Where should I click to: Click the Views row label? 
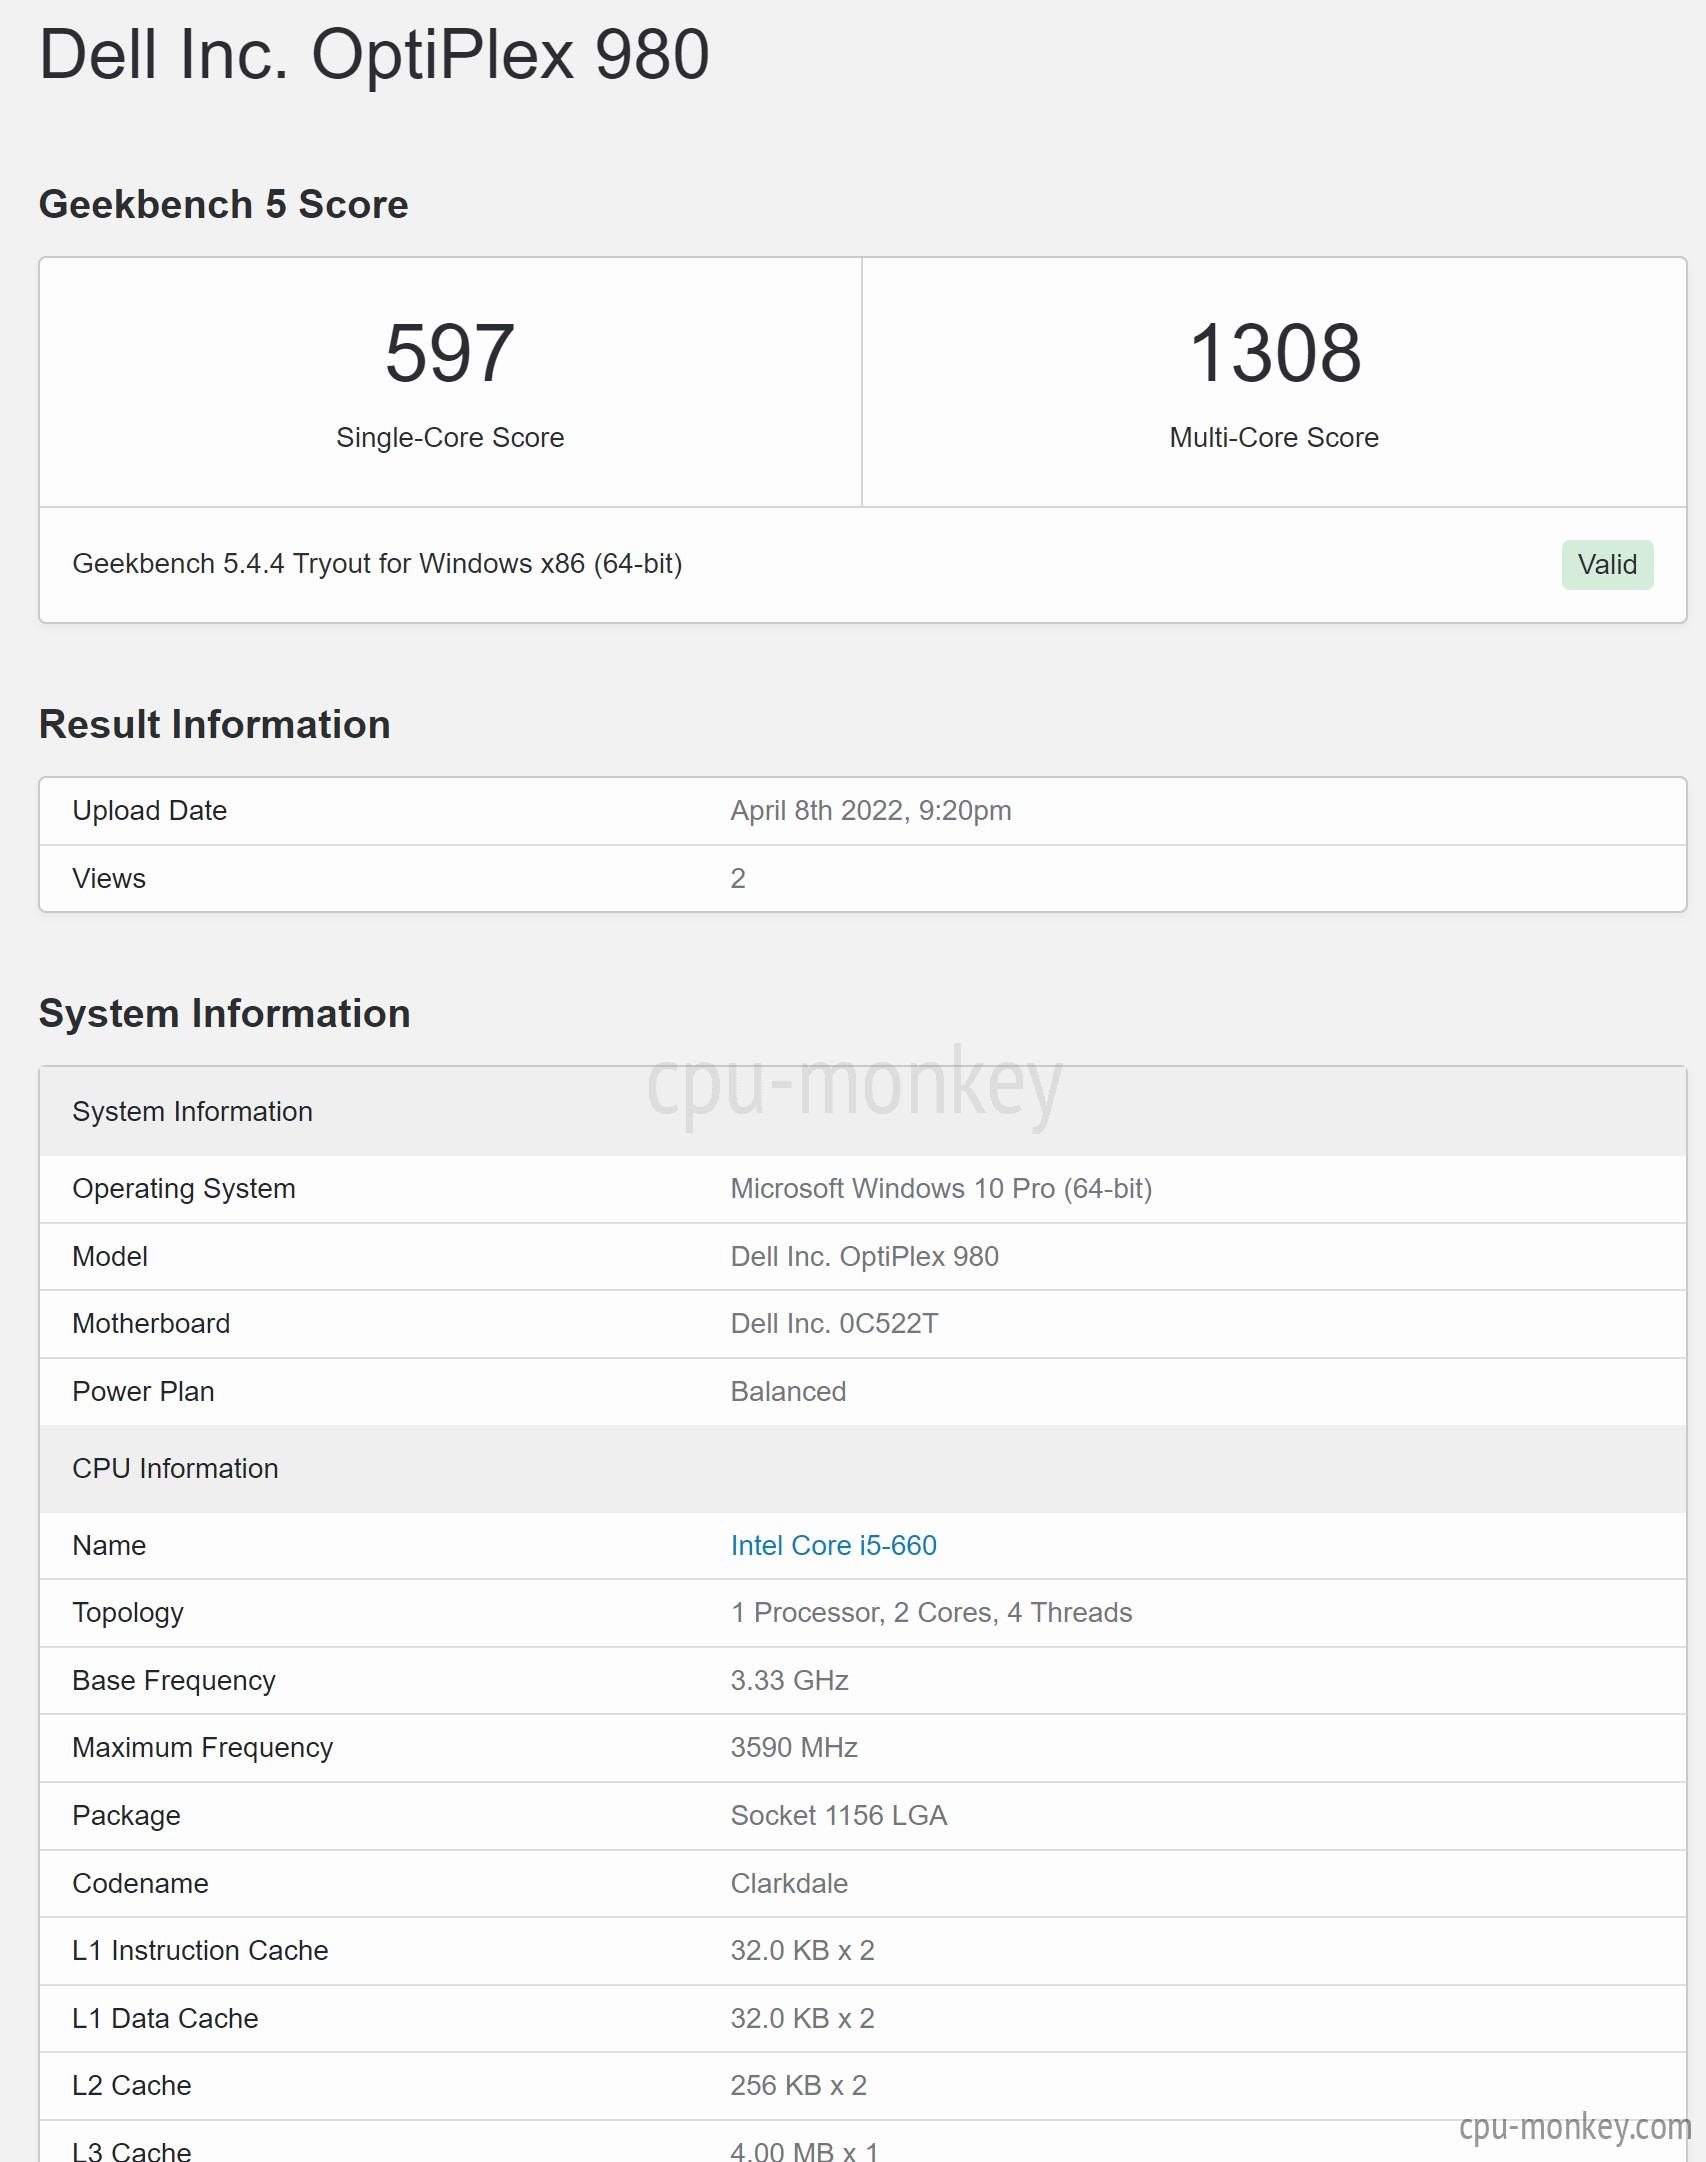(109, 878)
